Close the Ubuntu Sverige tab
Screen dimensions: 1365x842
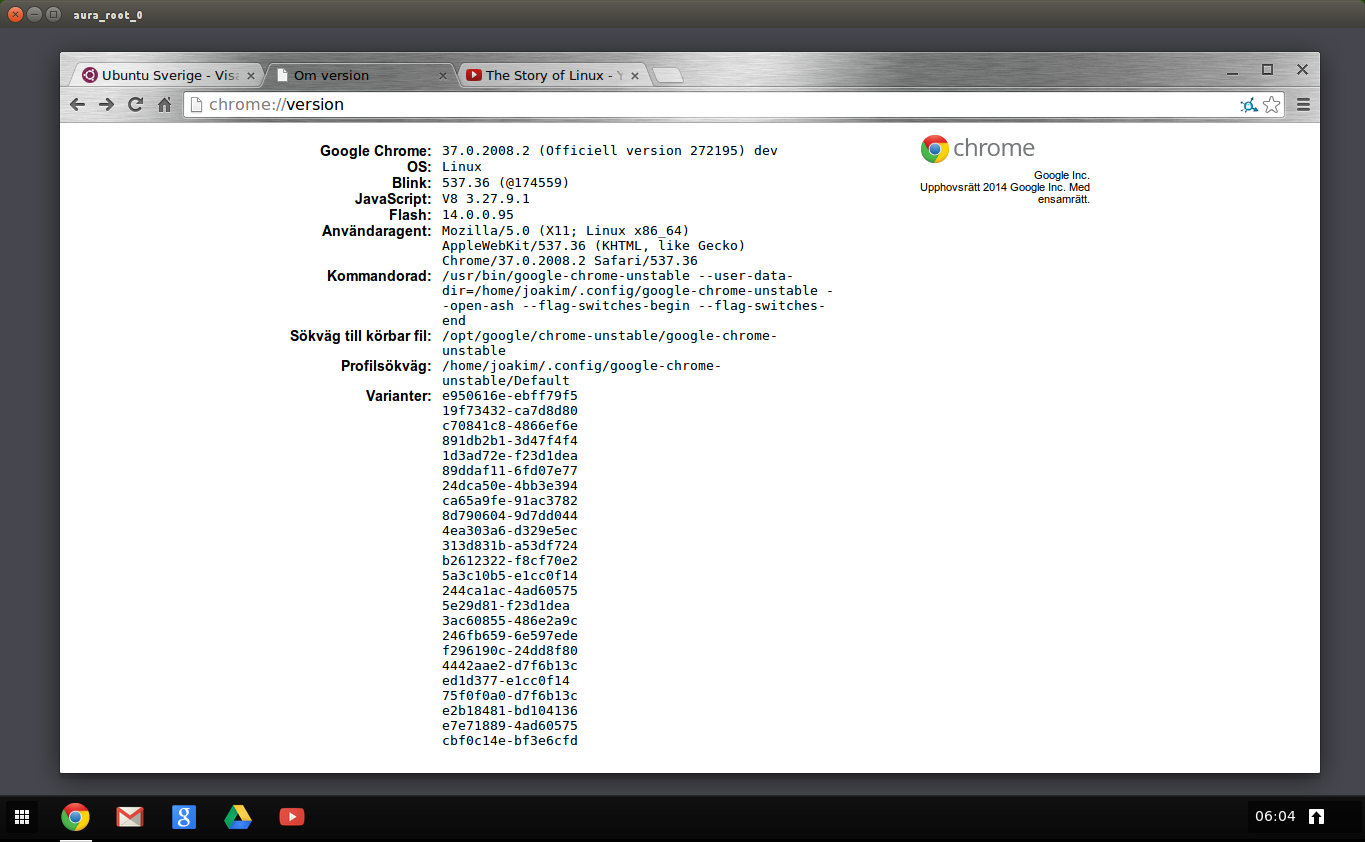coord(251,75)
